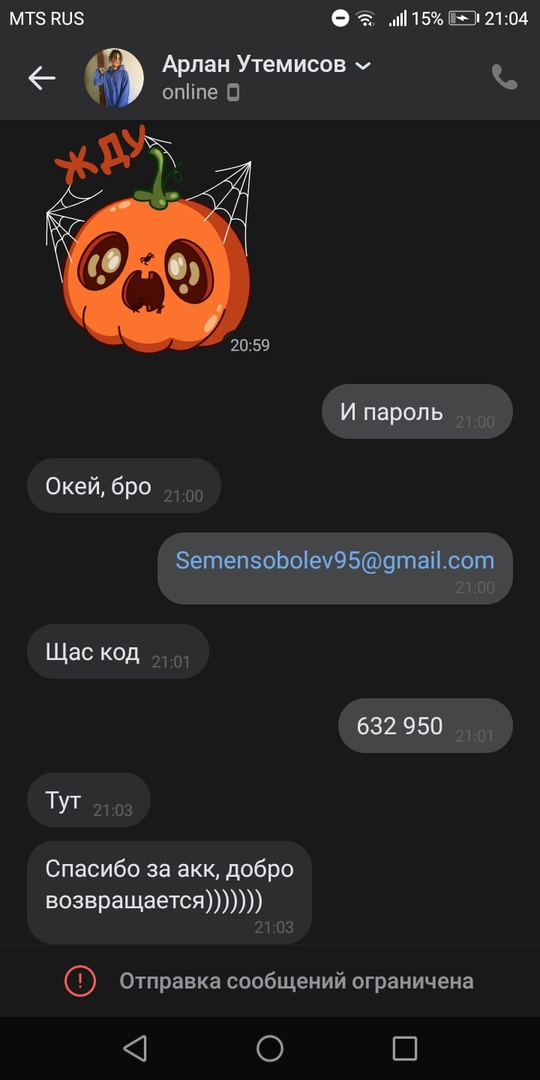This screenshot has width=540, height=1080.
Task: Start a call with phone icon
Action: tap(504, 78)
